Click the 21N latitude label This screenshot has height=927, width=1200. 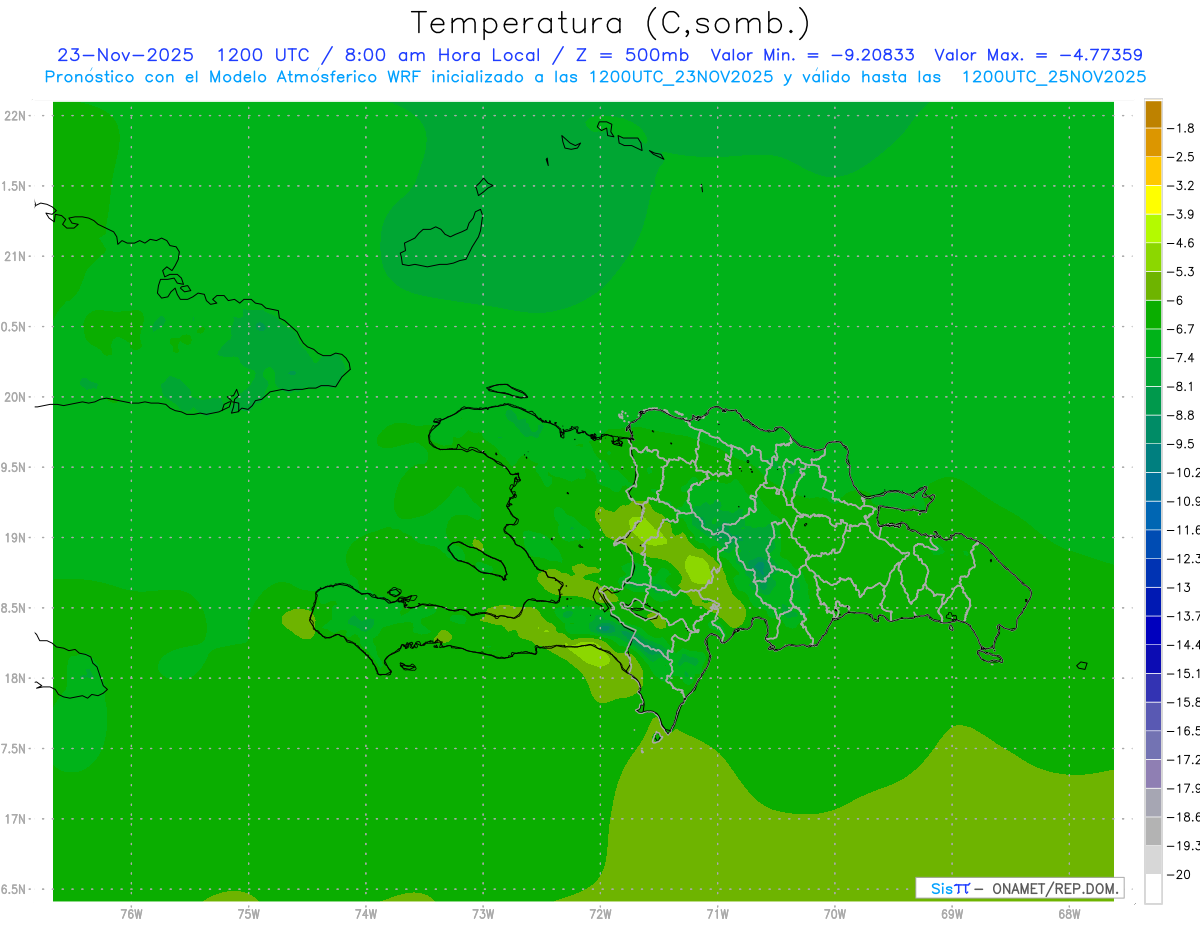click(x=14, y=256)
